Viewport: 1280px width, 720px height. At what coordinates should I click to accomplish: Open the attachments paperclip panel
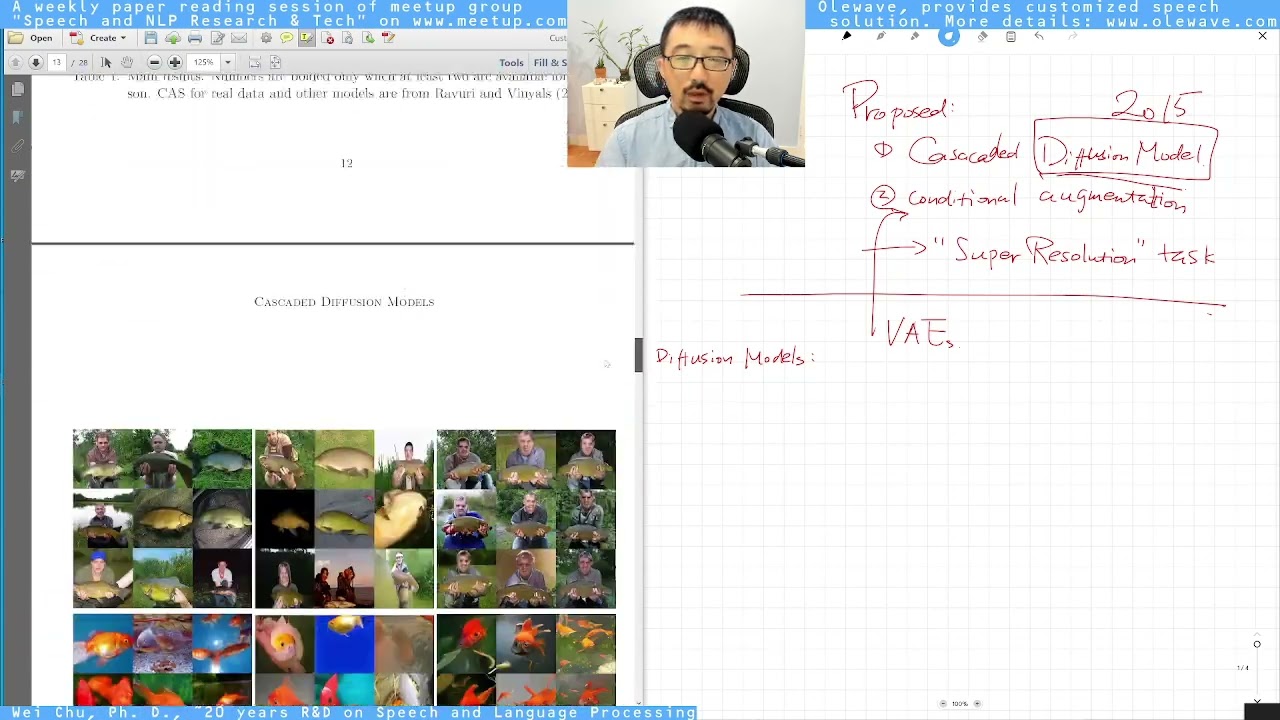(x=17, y=146)
